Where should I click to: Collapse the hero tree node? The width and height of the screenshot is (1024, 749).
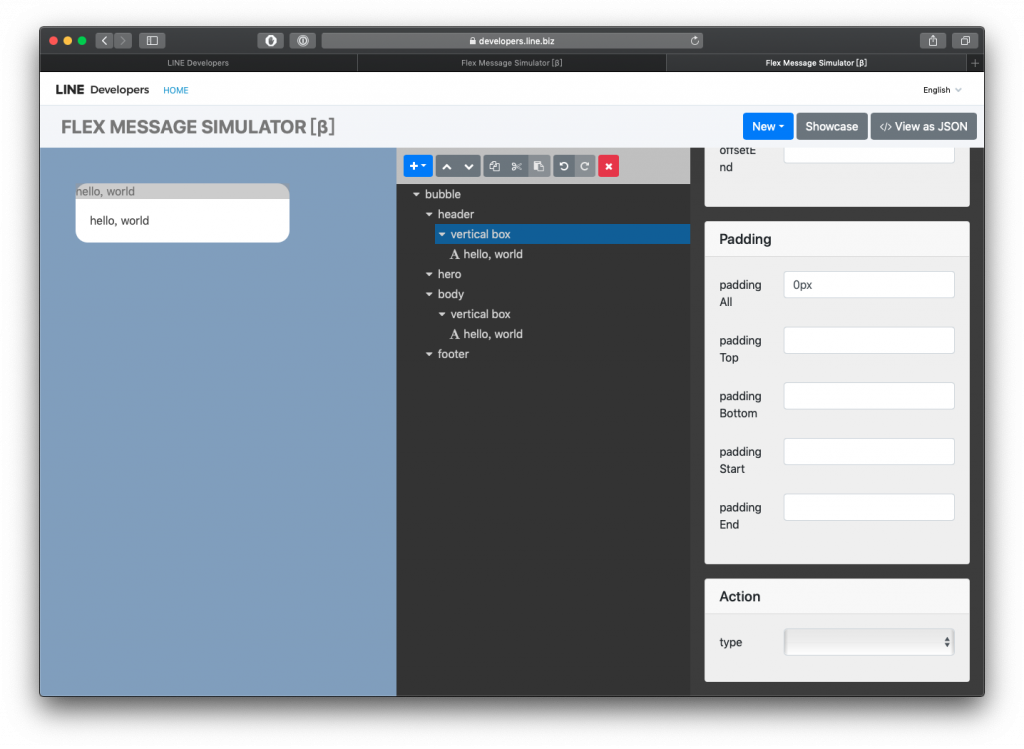click(x=429, y=274)
